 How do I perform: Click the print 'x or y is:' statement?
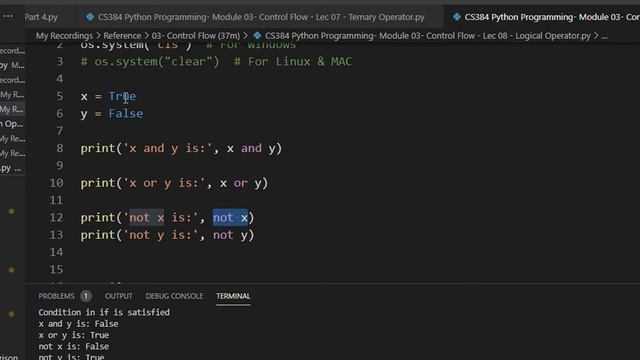pos(174,183)
